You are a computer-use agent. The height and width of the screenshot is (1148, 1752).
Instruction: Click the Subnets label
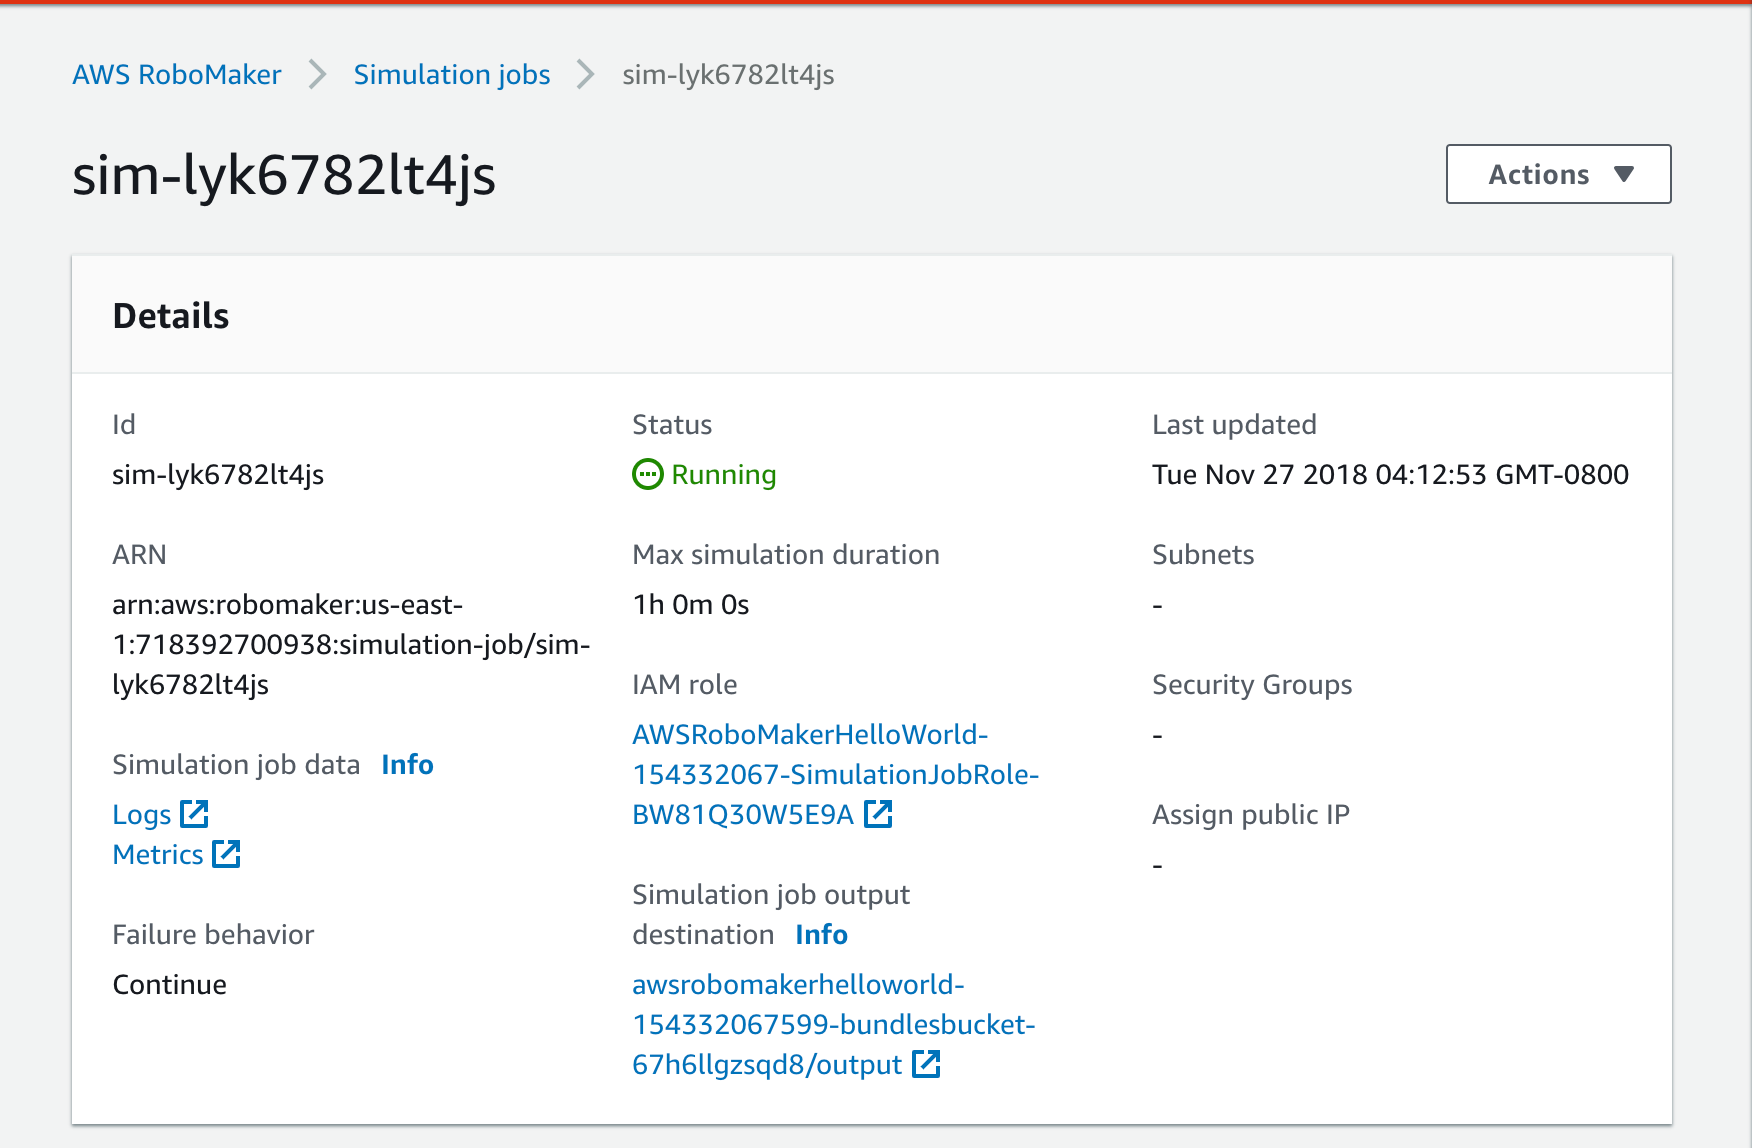tap(1203, 555)
